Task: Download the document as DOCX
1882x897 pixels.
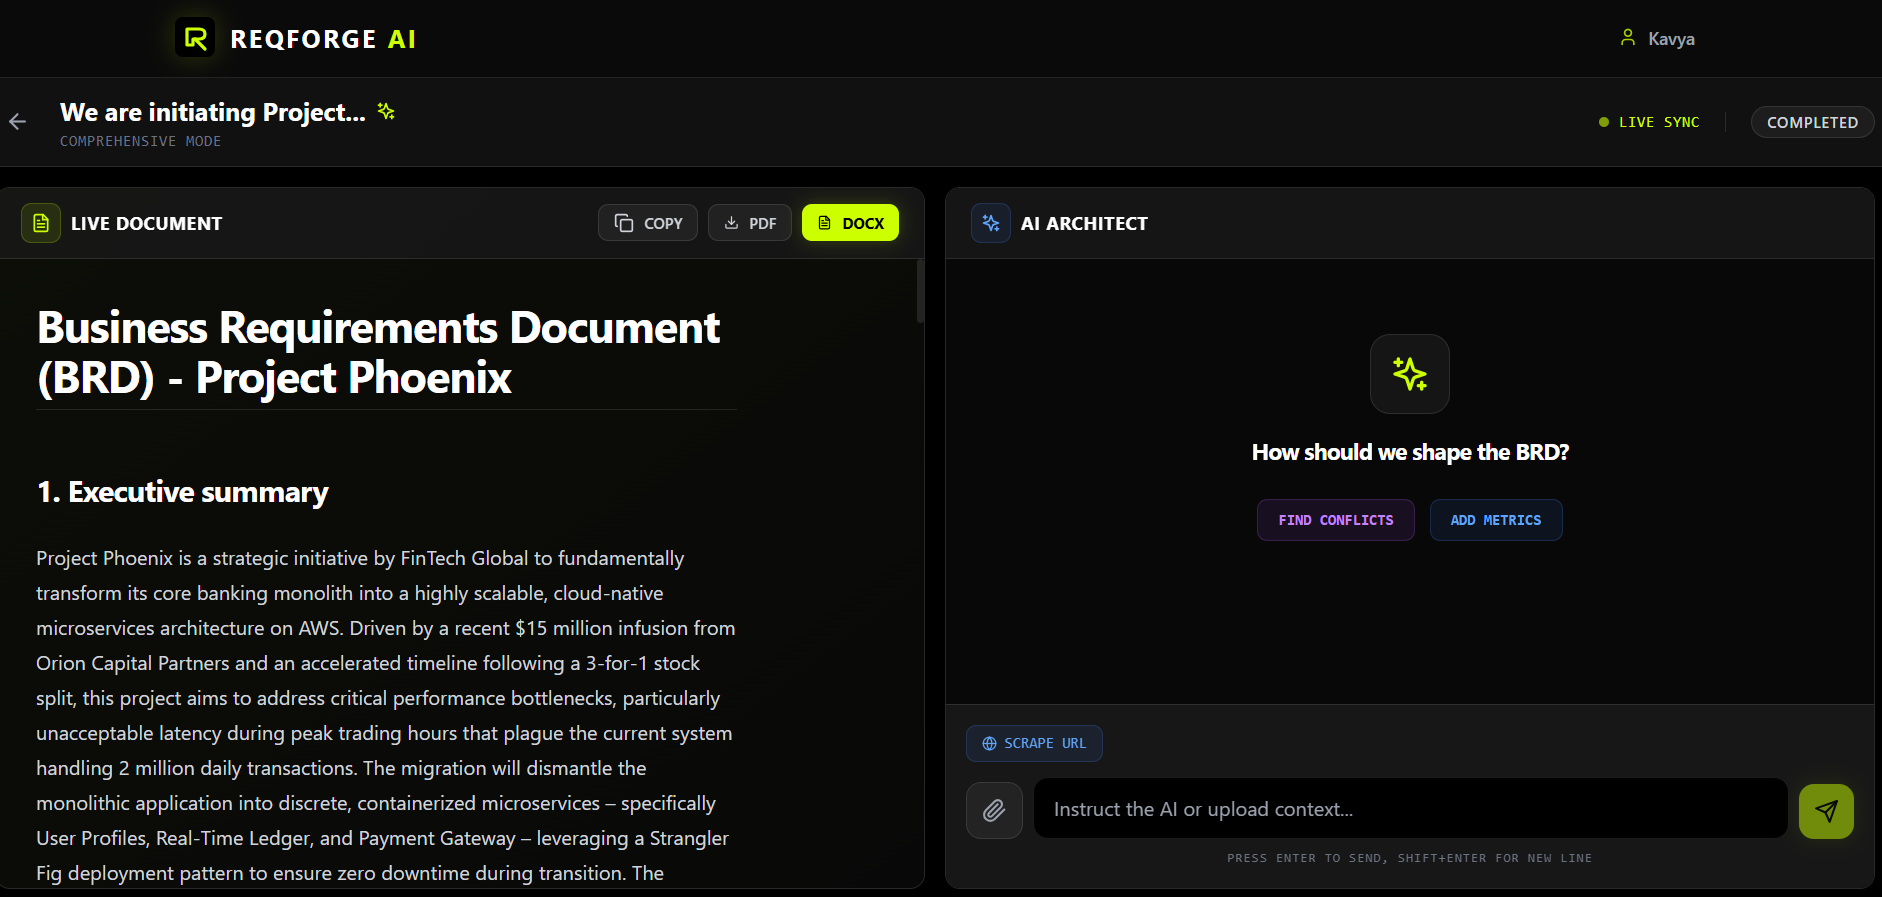Action: point(850,223)
